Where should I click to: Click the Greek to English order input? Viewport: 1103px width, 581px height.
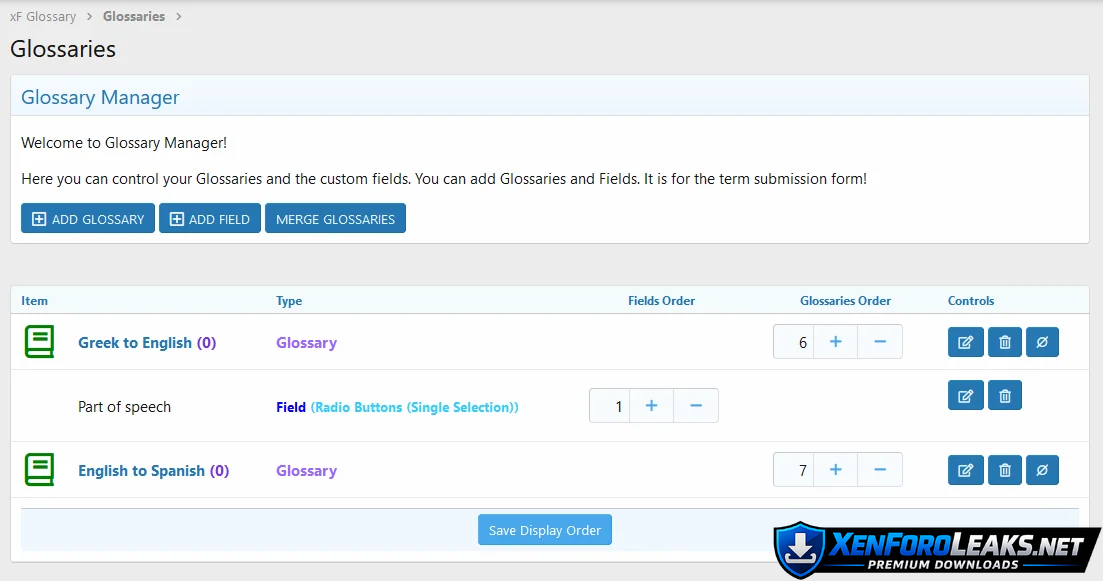(794, 342)
